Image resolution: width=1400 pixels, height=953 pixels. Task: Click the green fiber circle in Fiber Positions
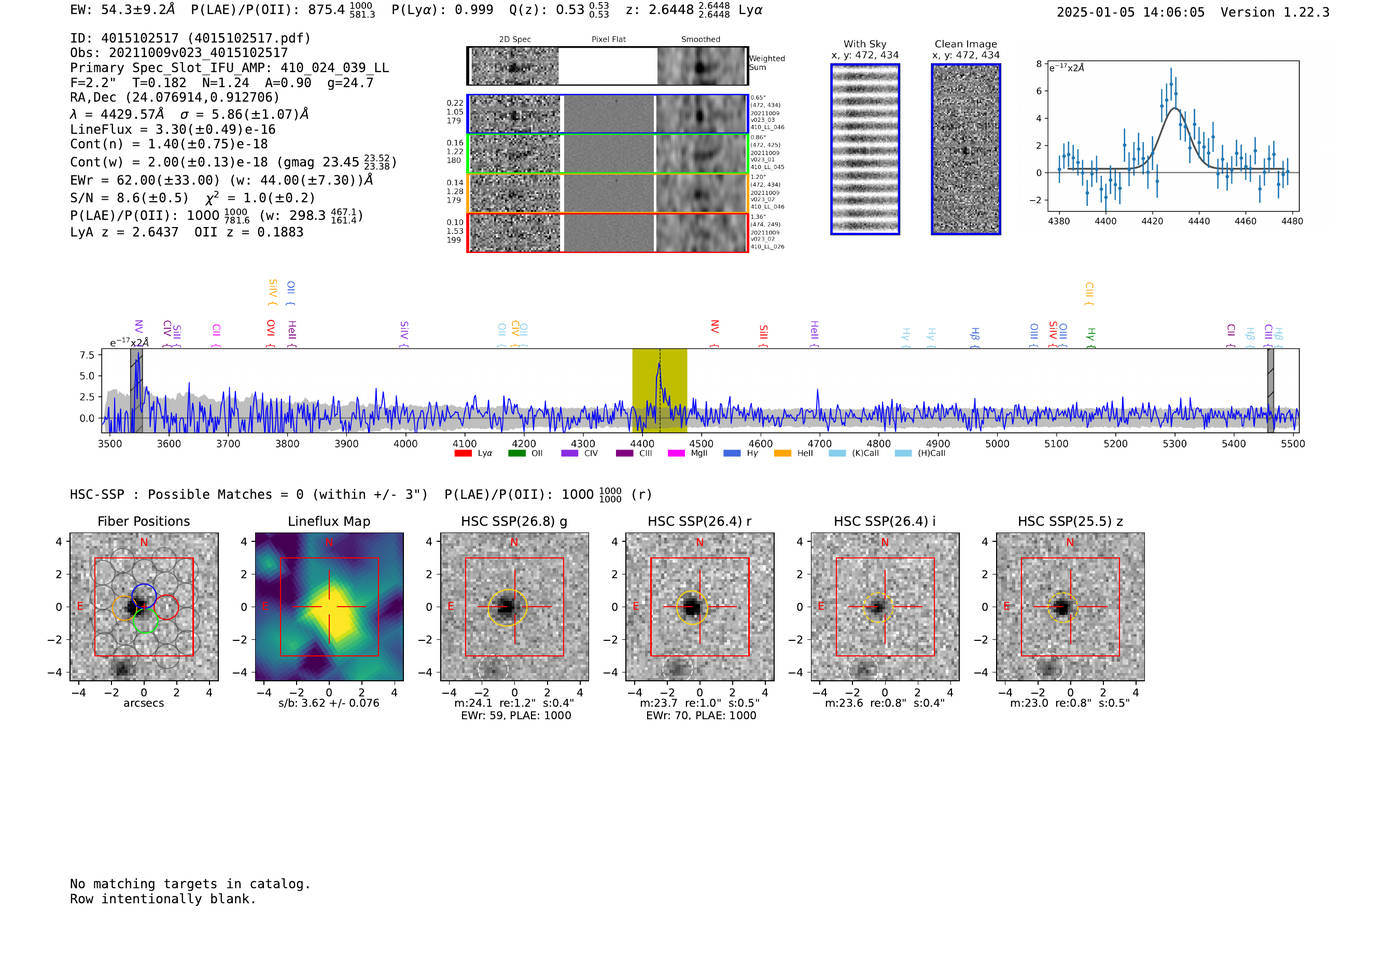coord(145,620)
